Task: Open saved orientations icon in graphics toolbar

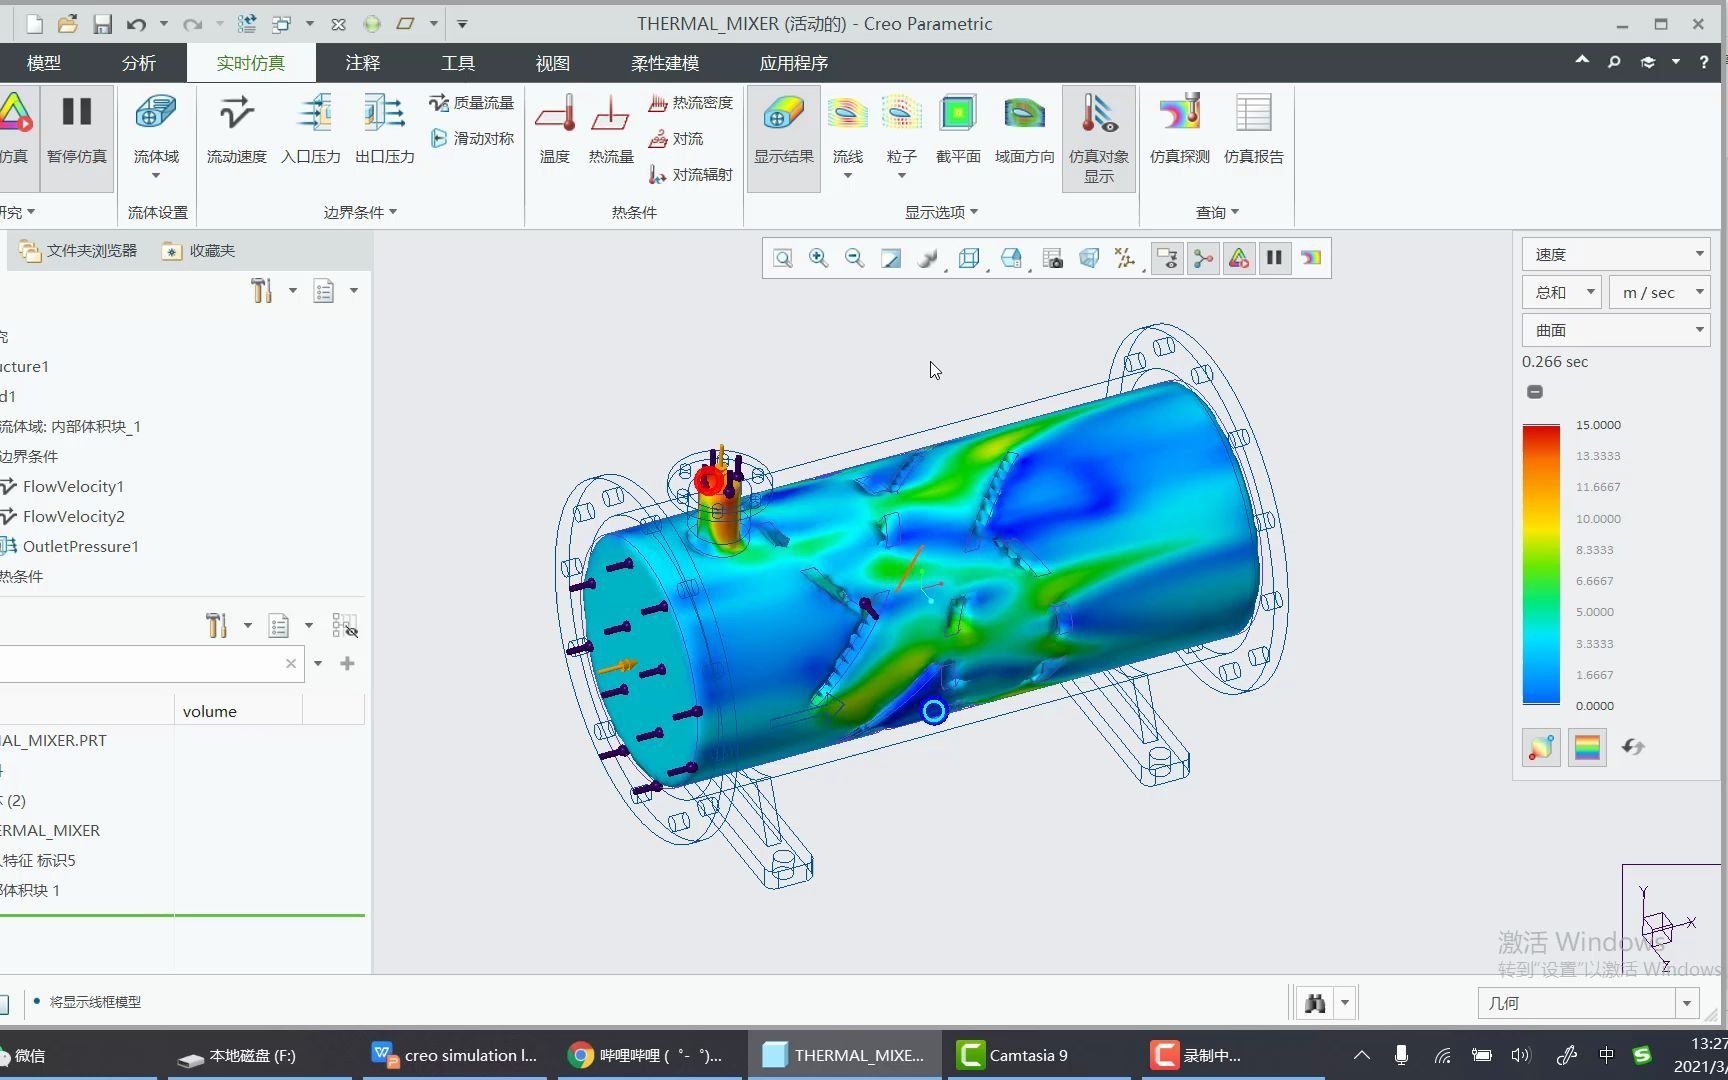Action: tap(1011, 259)
